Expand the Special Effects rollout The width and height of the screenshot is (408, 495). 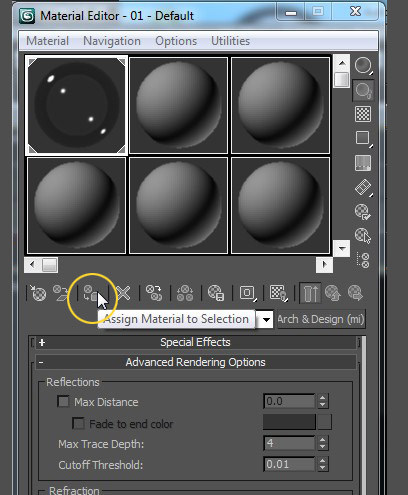(196, 342)
